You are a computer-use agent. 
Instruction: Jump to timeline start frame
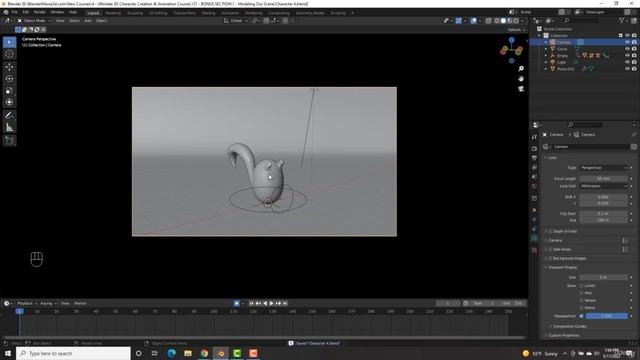251,303
